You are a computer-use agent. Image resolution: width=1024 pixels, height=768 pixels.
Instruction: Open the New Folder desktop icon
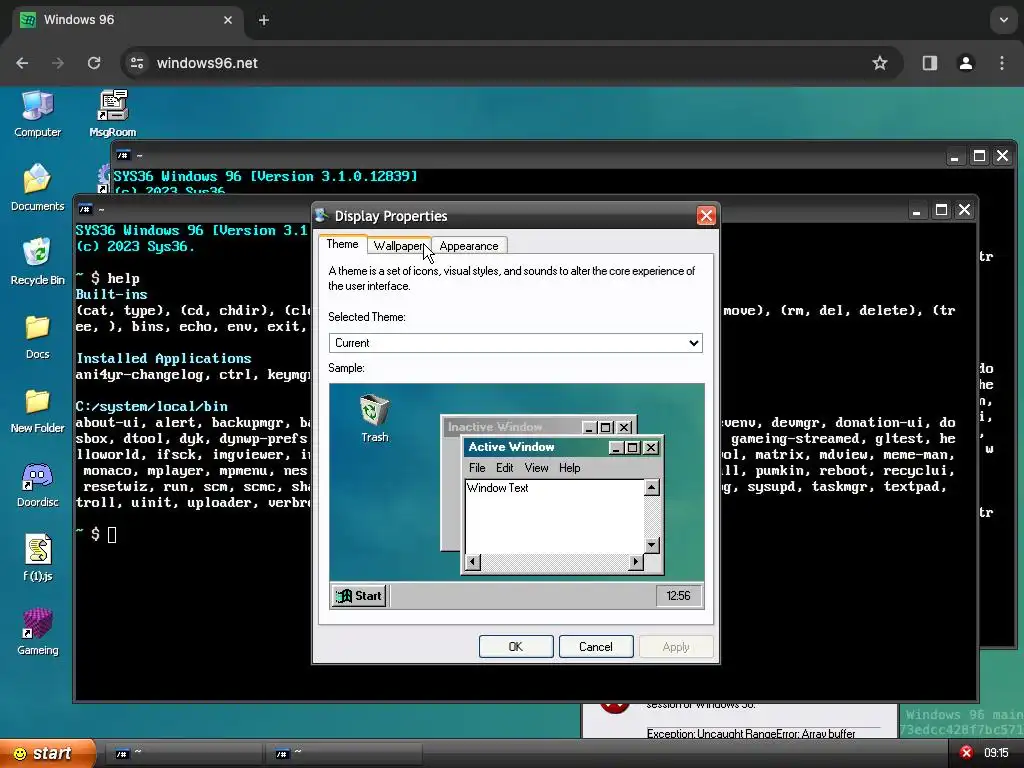click(37, 411)
